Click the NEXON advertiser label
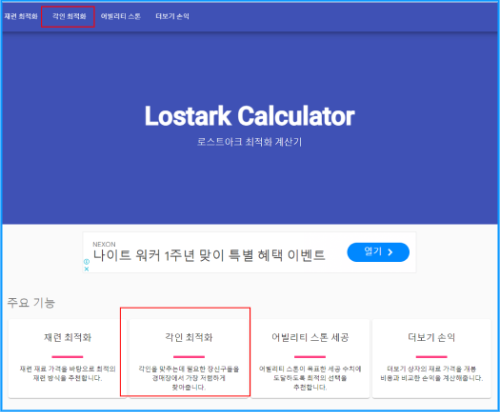The image size is (500, 412). (104, 244)
